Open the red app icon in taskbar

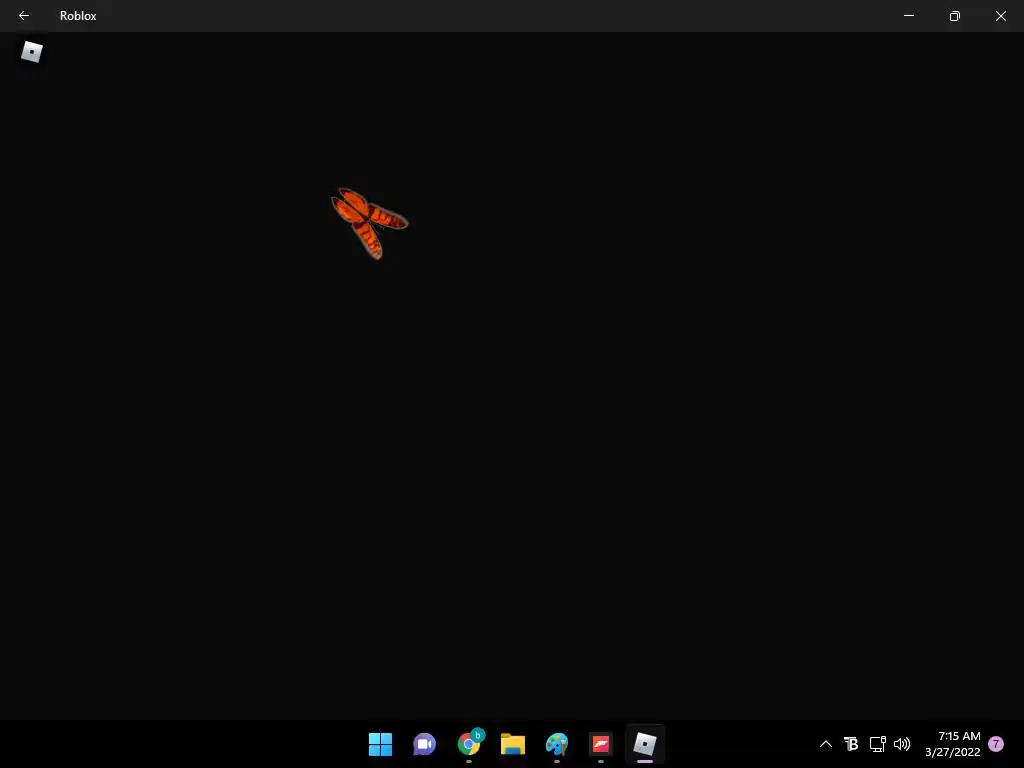point(601,744)
